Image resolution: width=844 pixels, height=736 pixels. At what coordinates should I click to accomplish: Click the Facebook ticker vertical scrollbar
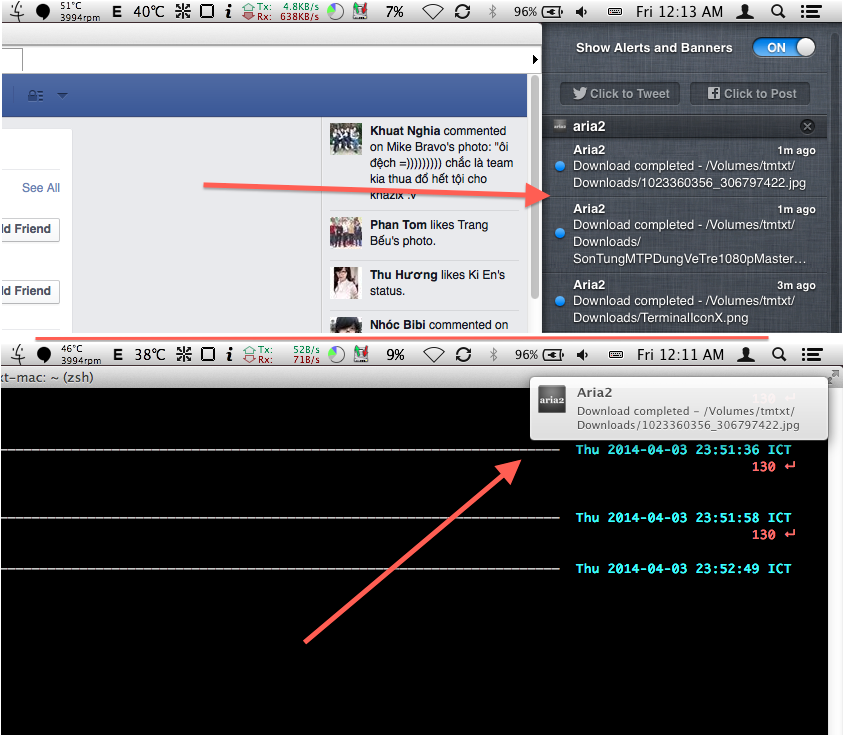coord(534,188)
